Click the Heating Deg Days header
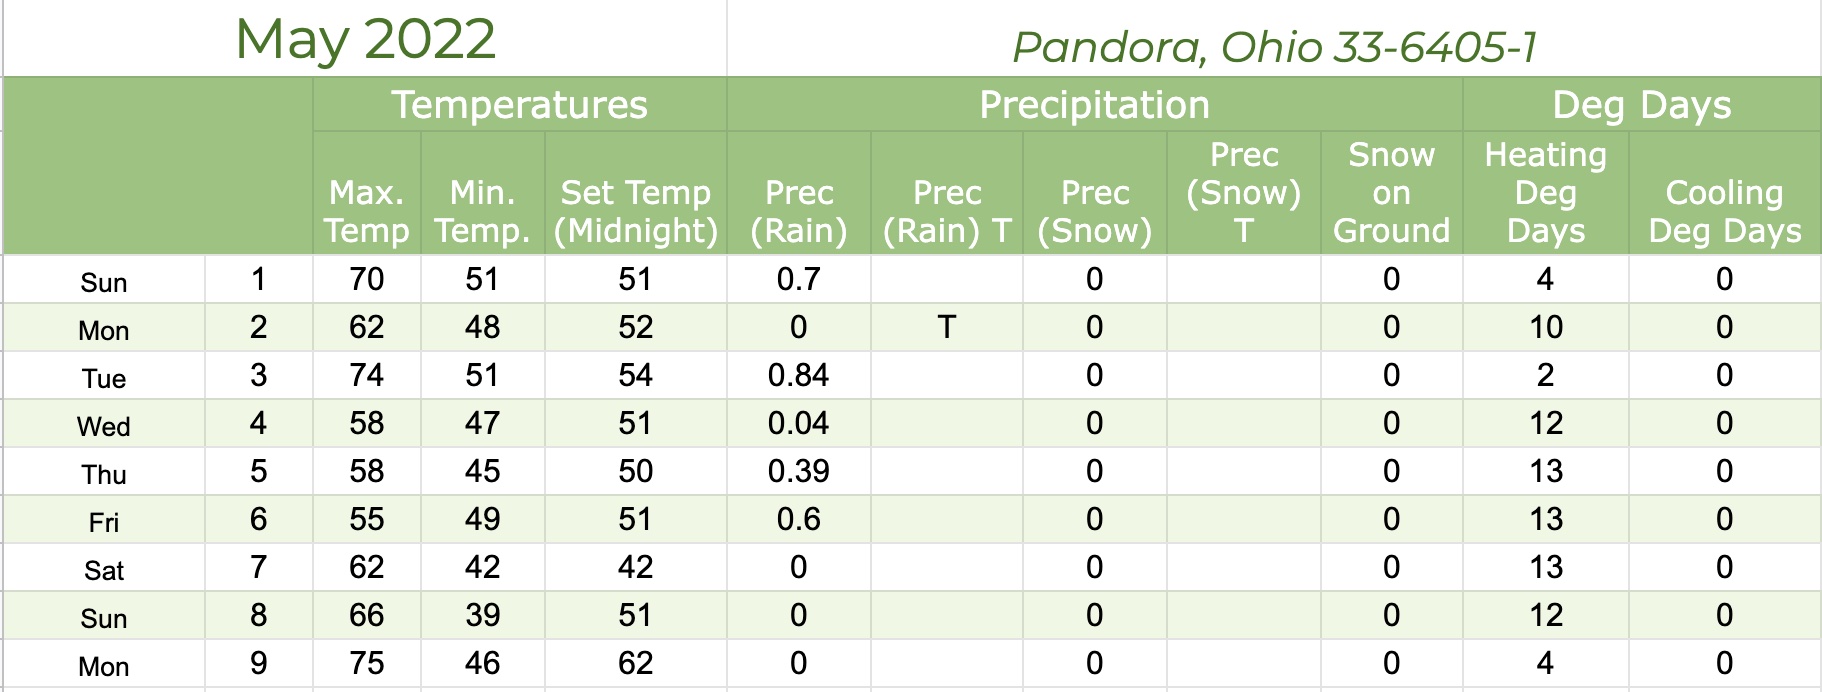Image resolution: width=1822 pixels, height=692 pixels. pos(1546,193)
